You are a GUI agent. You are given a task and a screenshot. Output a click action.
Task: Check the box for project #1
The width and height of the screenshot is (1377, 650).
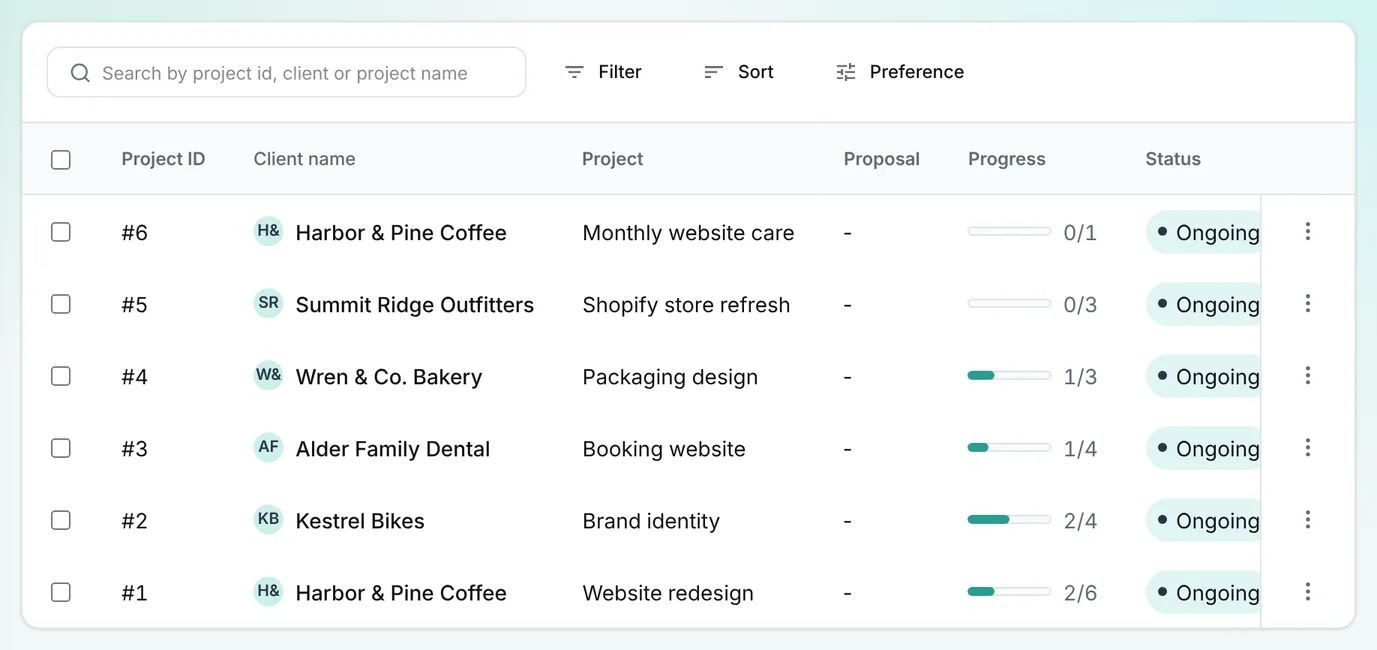(61, 592)
